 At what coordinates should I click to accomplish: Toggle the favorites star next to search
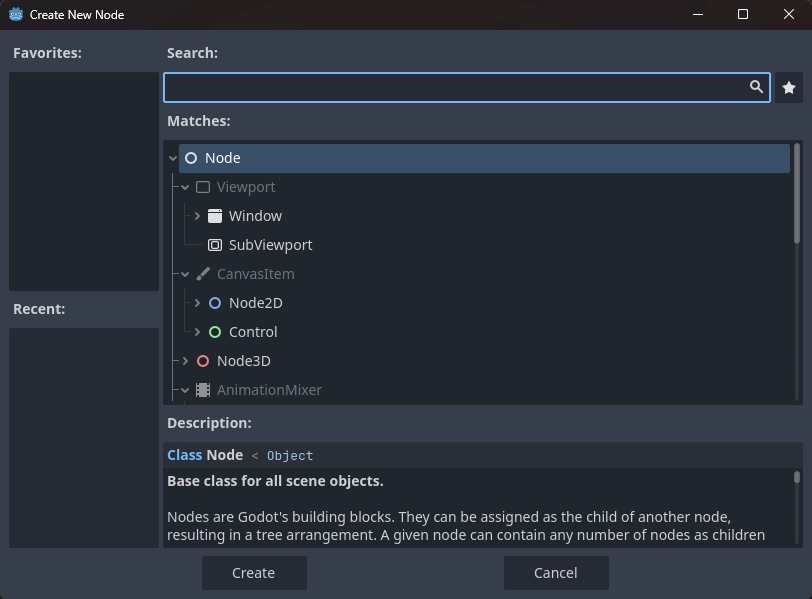tap(789, 87)
